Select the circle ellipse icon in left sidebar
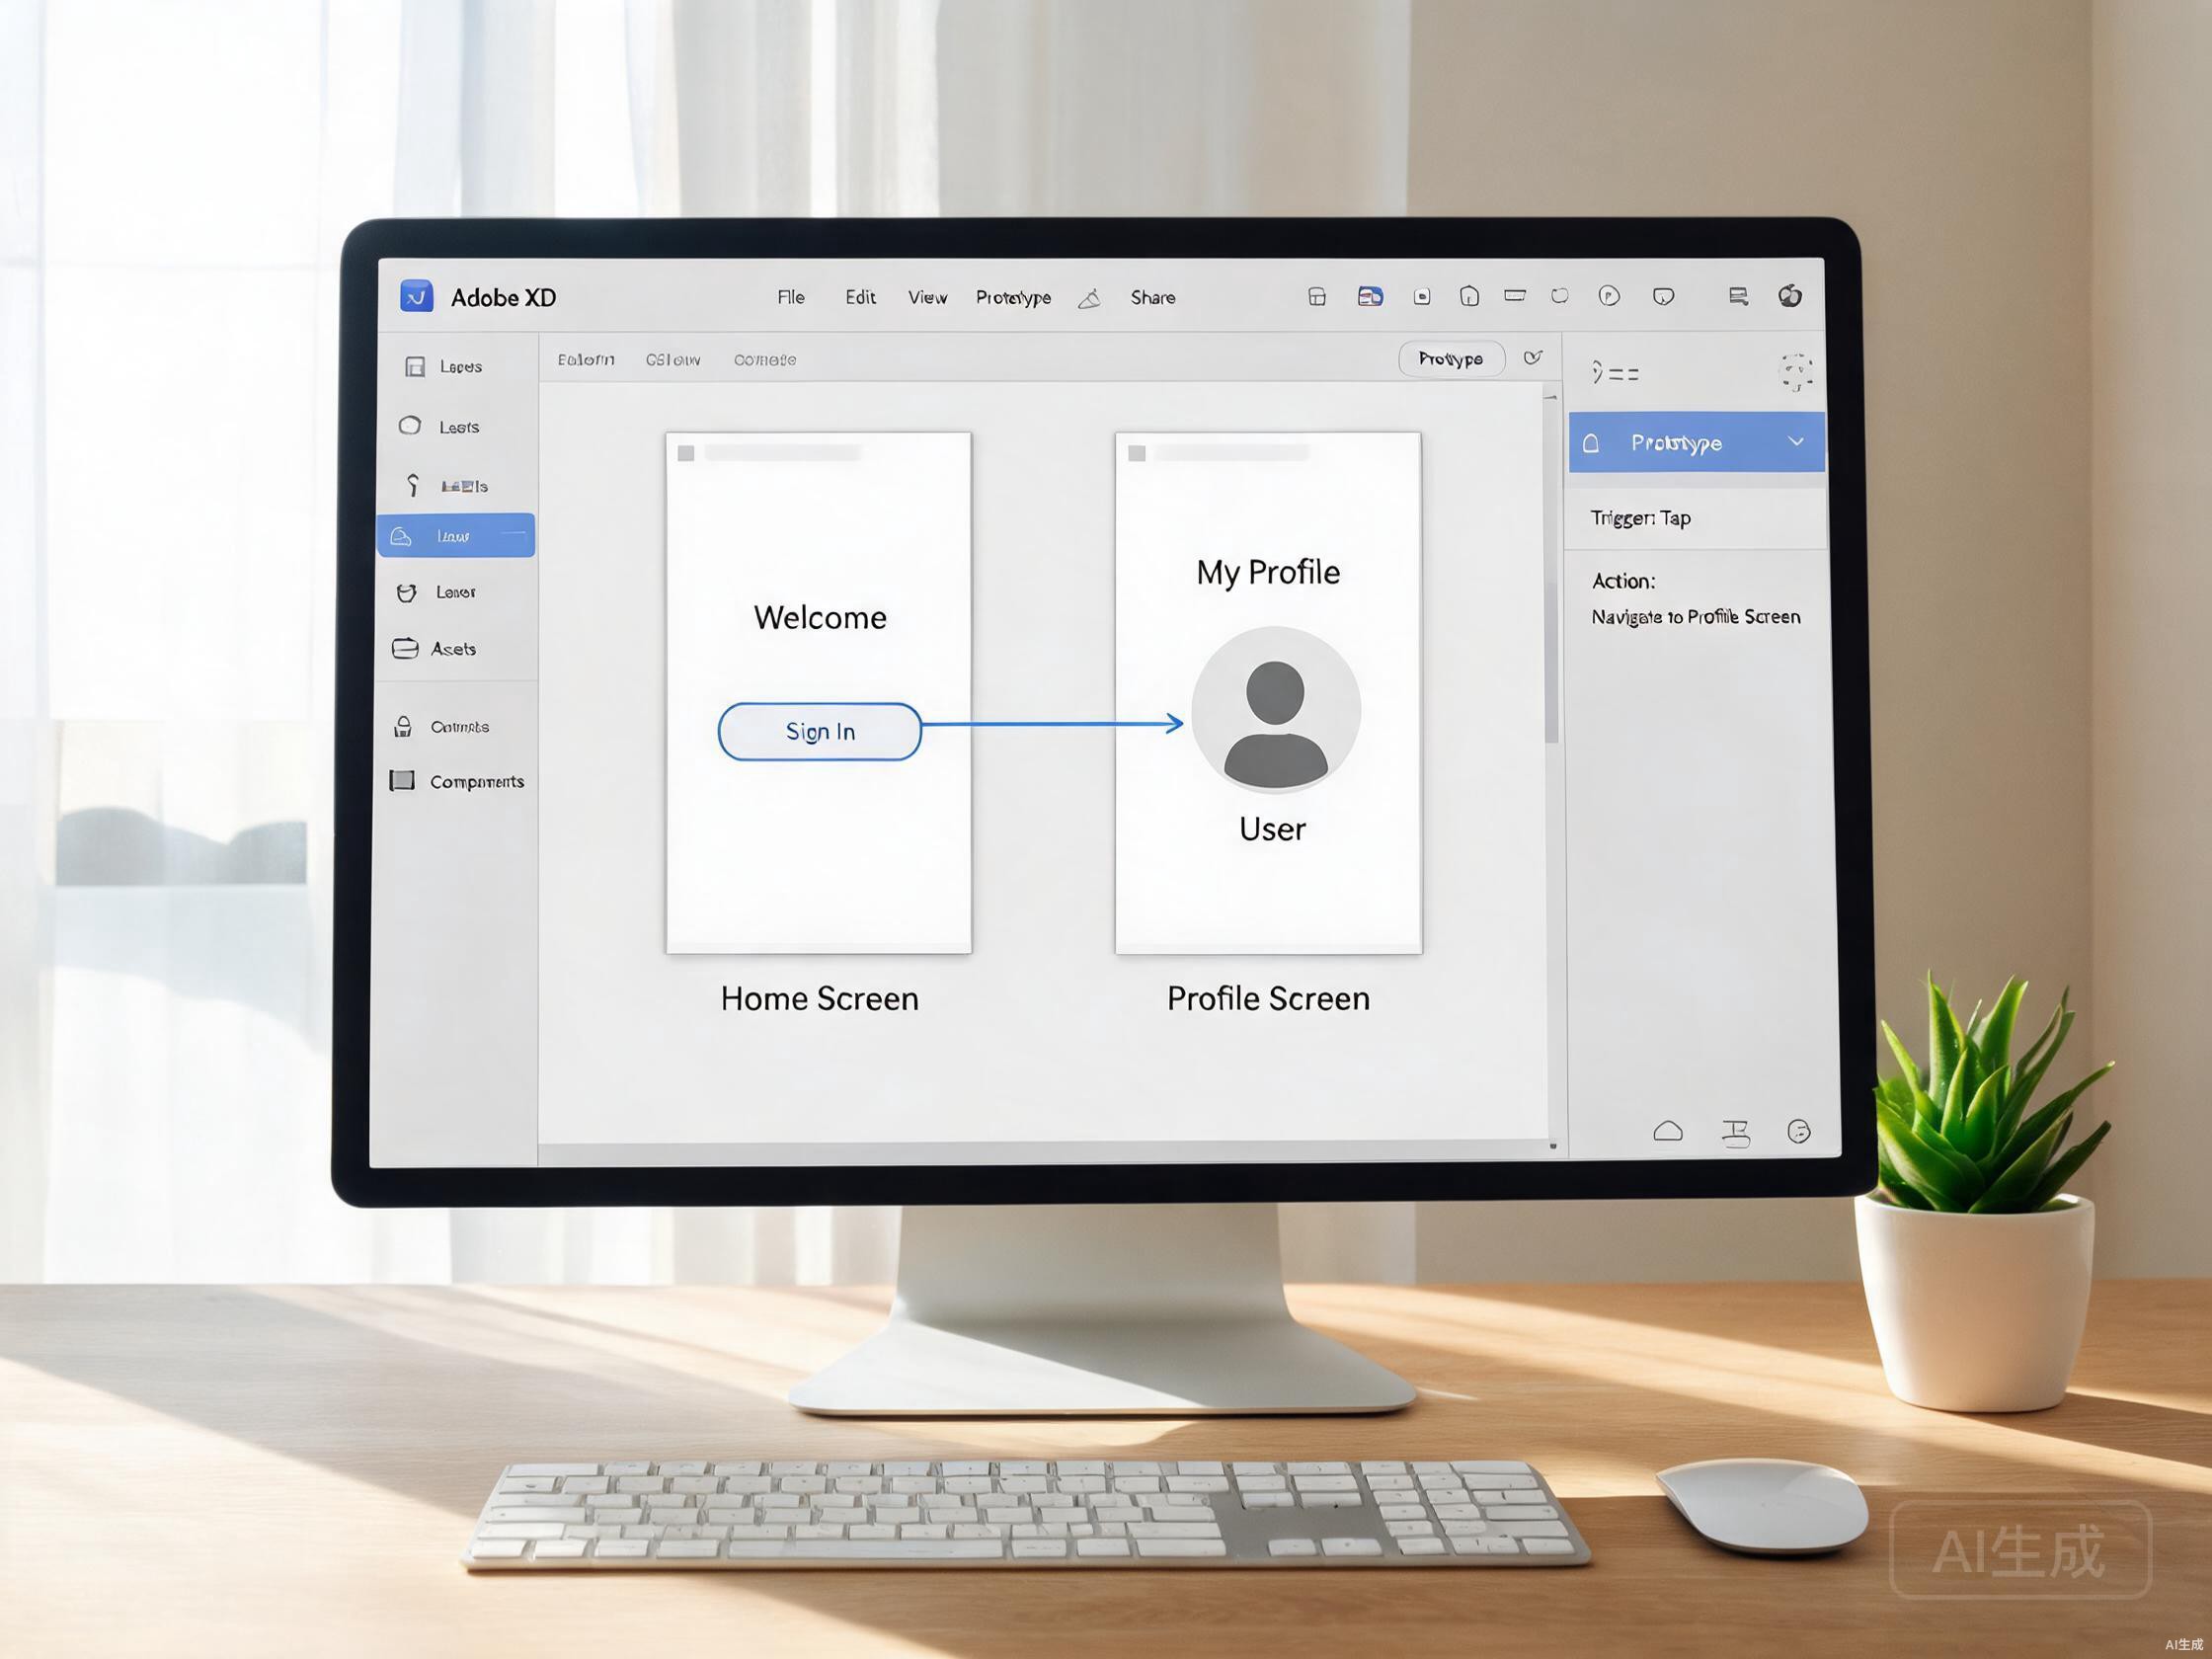 coord(410,426)
